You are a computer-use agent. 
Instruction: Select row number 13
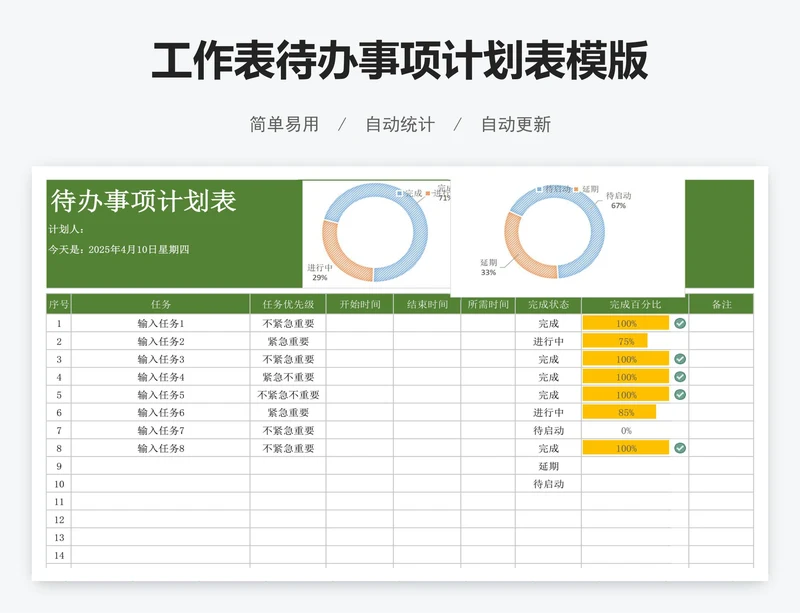pos(59,537)
